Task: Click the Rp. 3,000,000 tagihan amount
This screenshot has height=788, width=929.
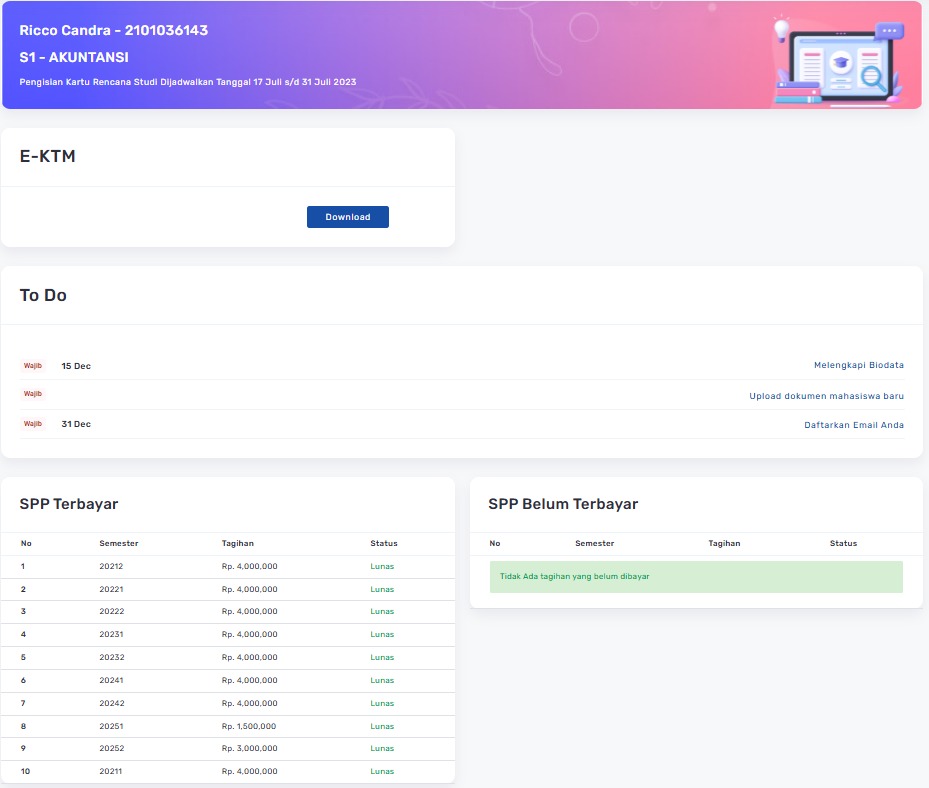Action: pyautogui.click(x=249, y=748)
